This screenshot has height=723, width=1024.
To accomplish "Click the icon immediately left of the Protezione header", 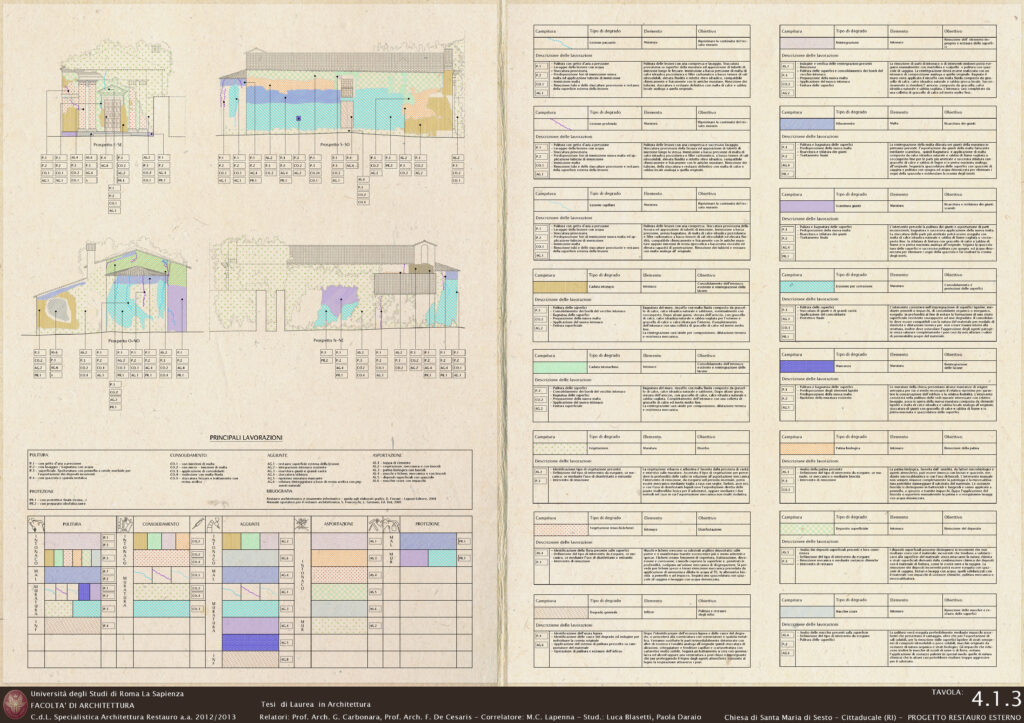I will coord(391,524).
